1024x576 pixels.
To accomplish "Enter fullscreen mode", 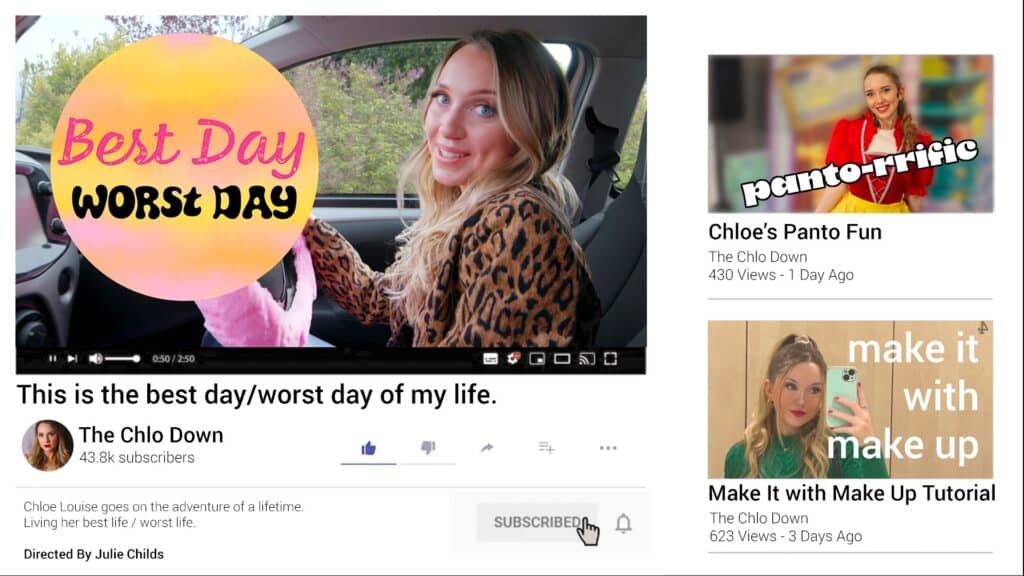I will [611, 359].
